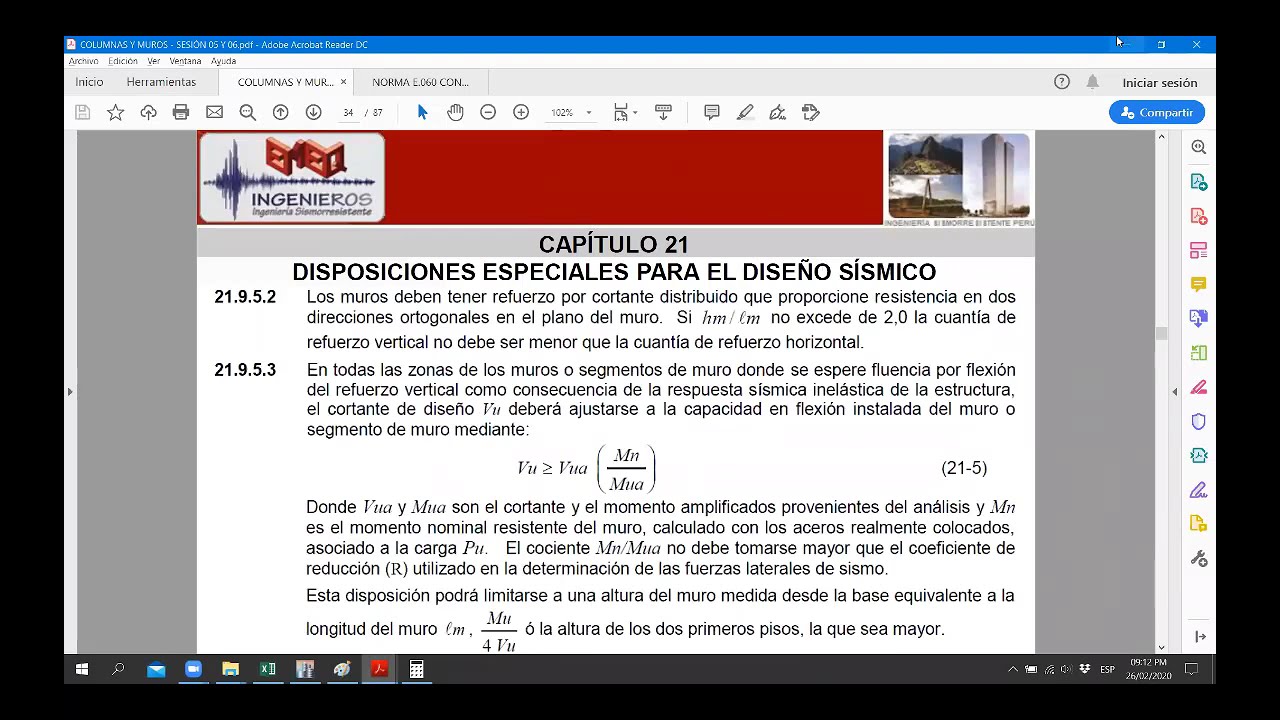Print the document with the printer icon
This screenshot has width=1280, height=720.
click(x=181, y=113)
